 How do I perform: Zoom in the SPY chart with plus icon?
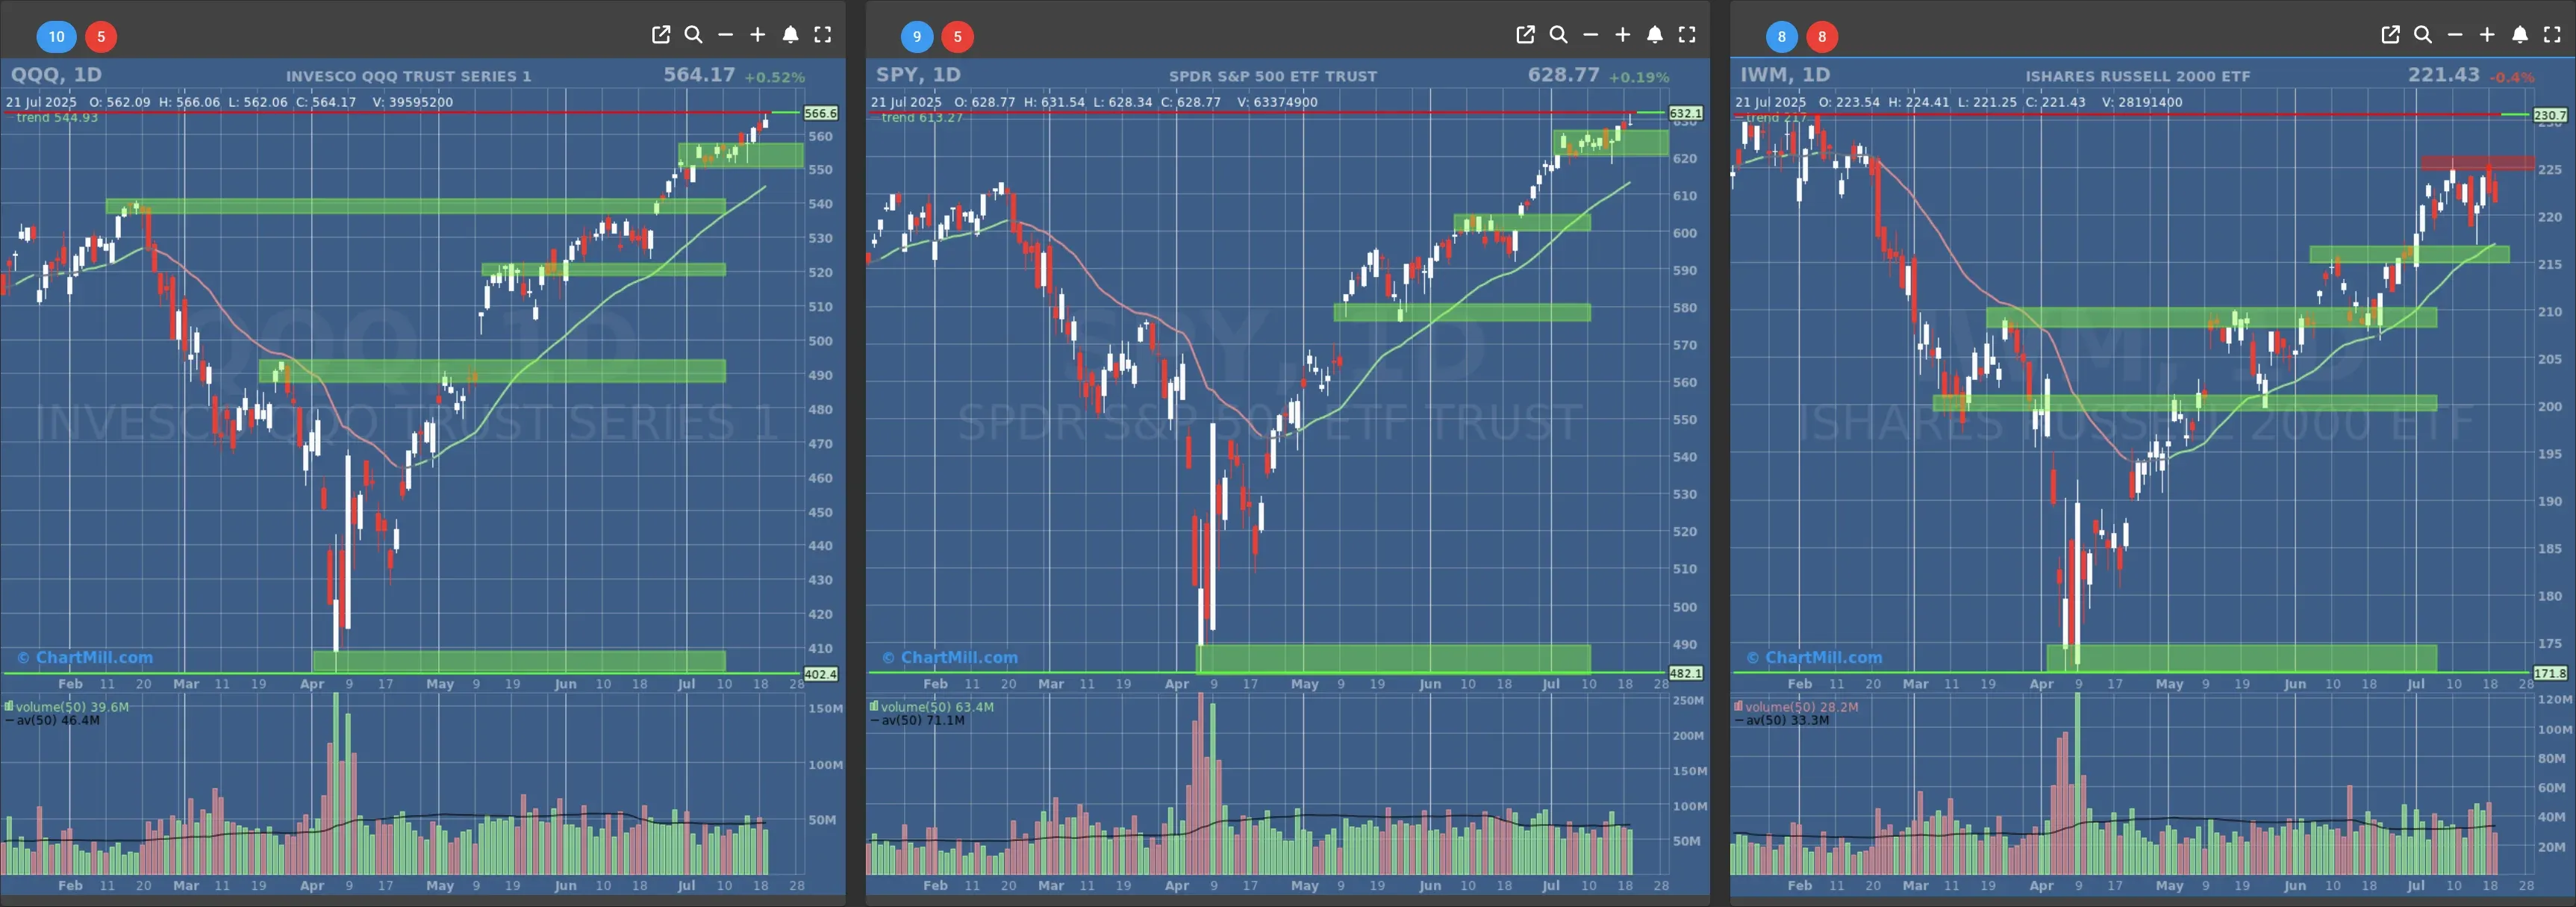point(1622,35)
